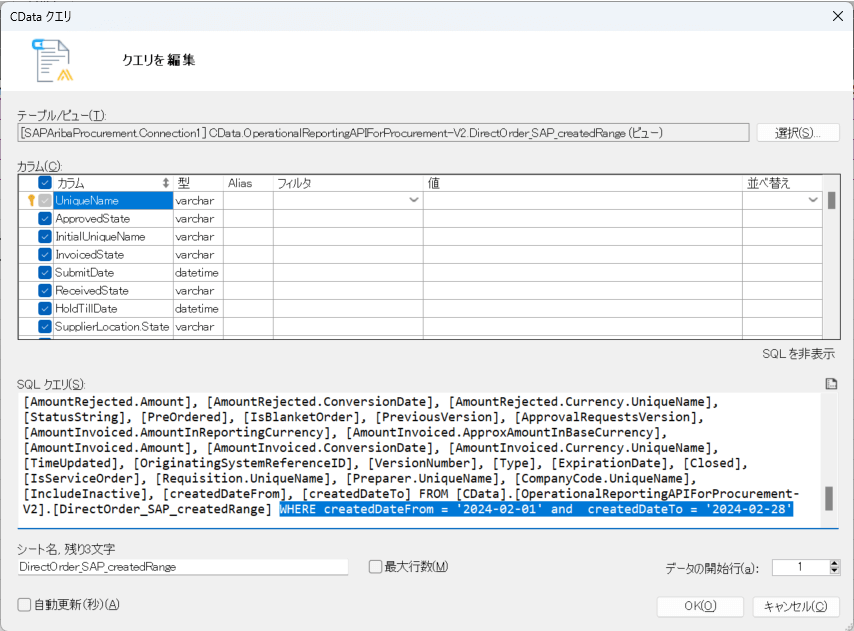Click the datetime type cell for HoldTillDate
Screen dimensions: 854x631
[198, 308]
